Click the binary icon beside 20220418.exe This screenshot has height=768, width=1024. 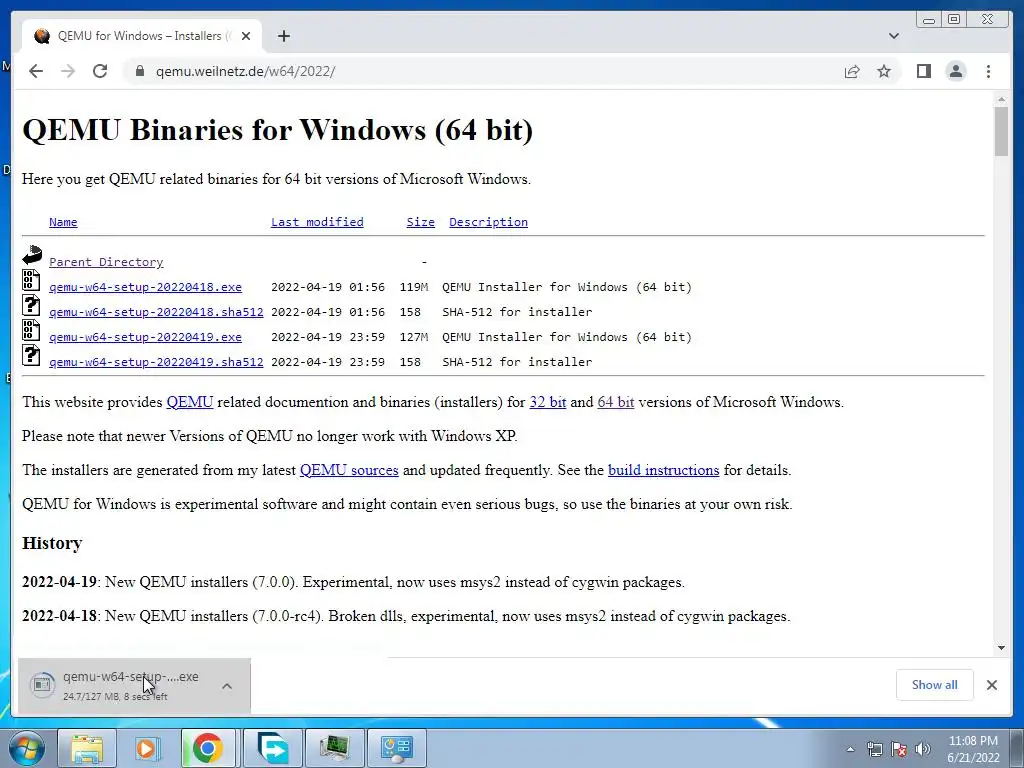[31, 280]
